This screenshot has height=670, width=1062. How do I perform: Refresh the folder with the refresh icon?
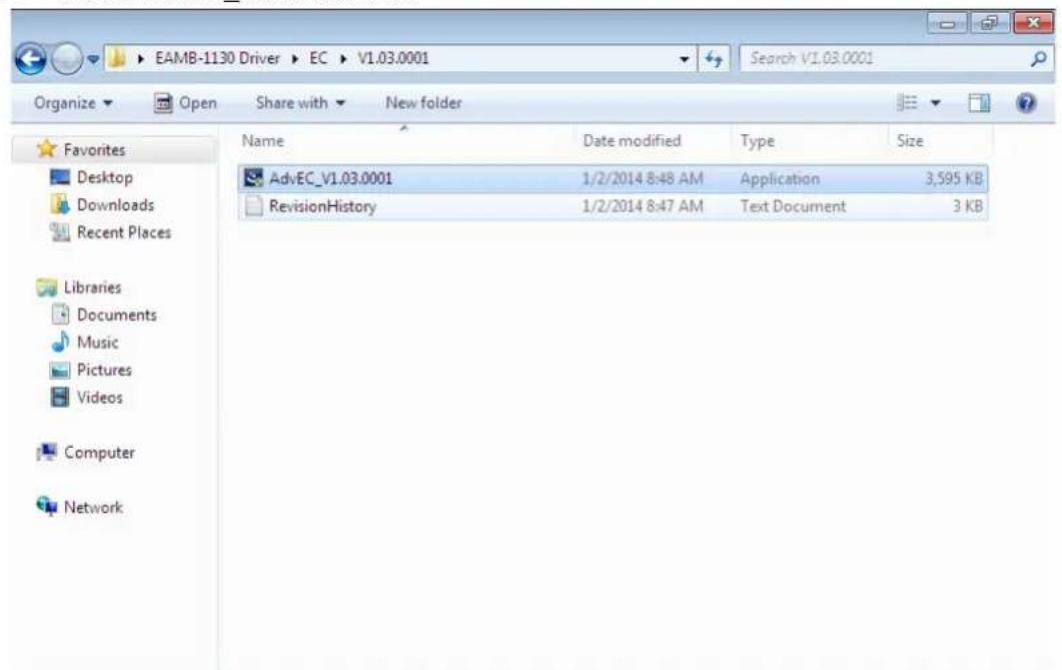[714, 60]
